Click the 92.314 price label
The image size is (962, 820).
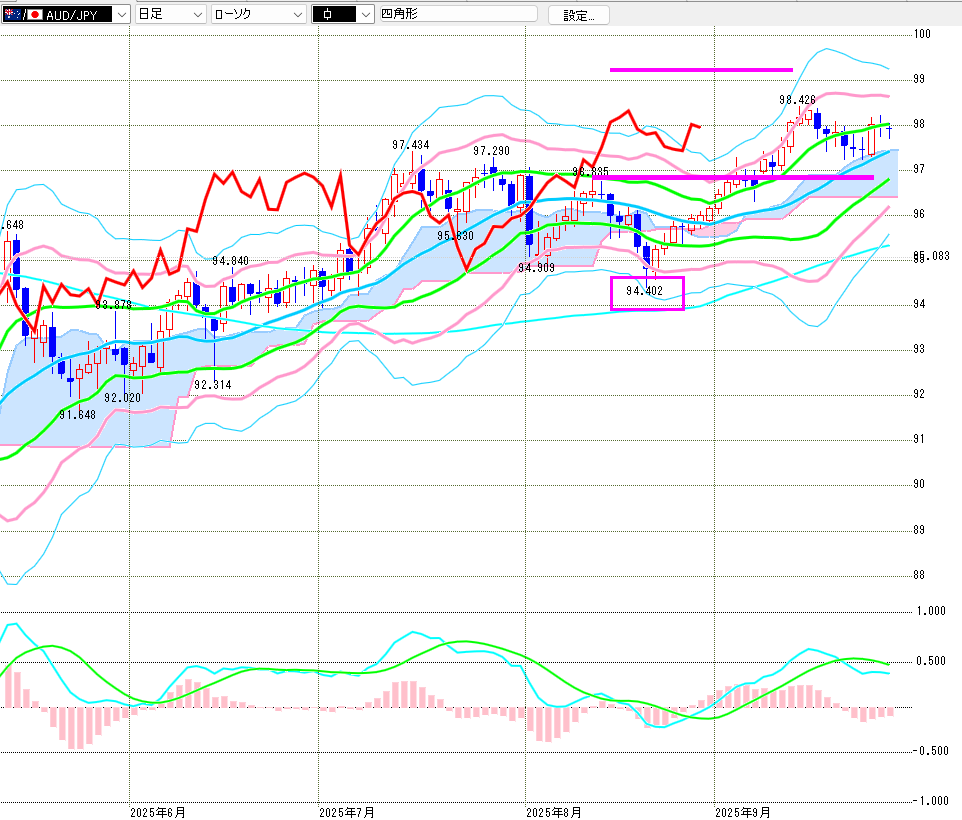[213, 385]
